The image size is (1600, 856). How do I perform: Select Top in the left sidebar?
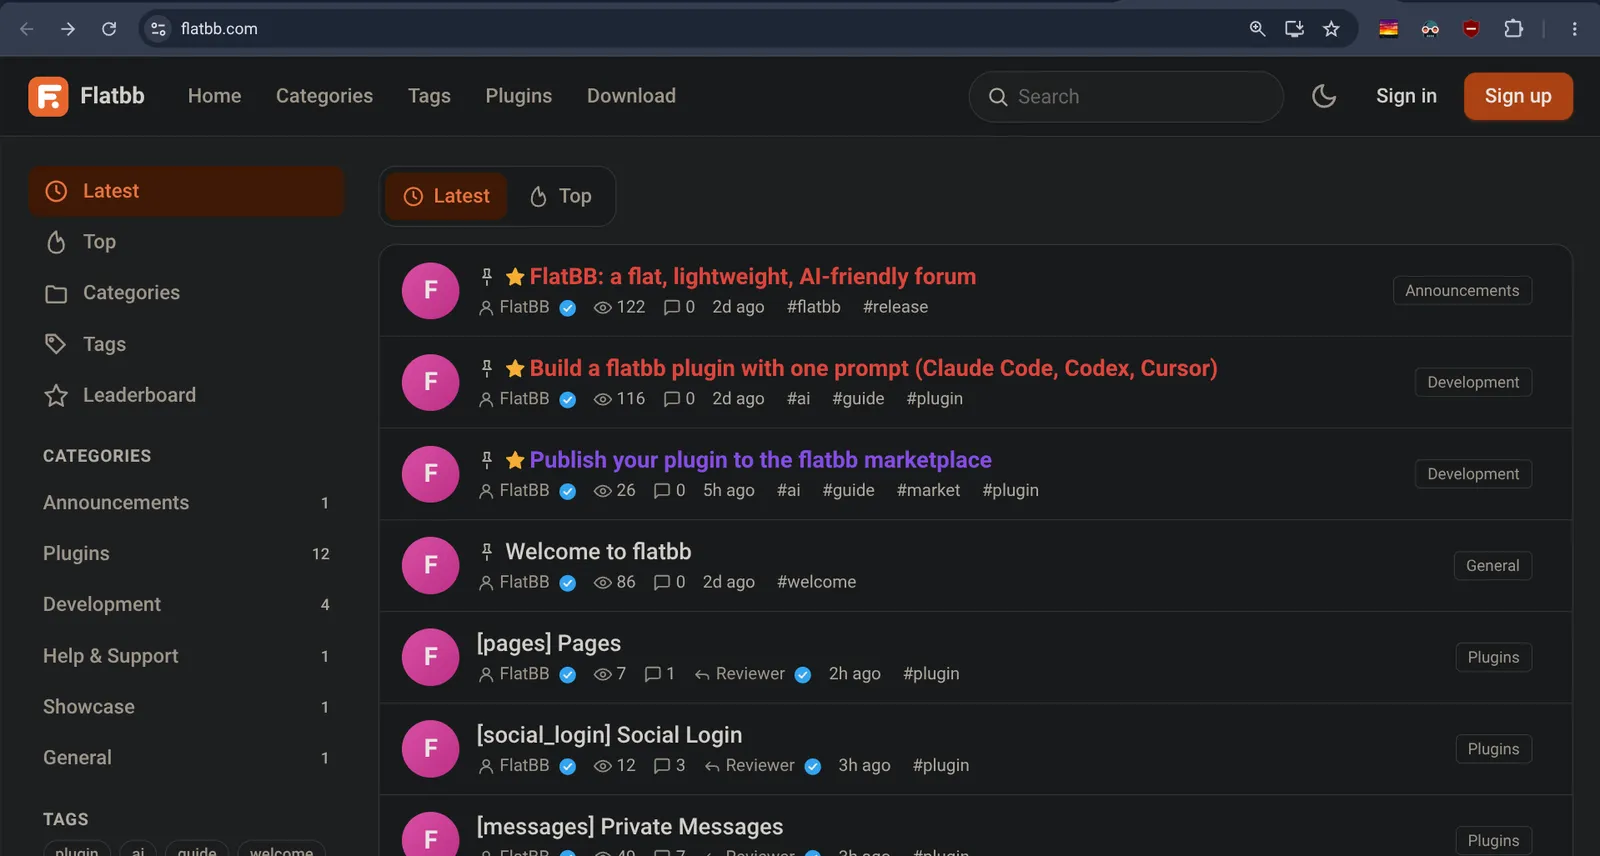(x=186, y=242)
